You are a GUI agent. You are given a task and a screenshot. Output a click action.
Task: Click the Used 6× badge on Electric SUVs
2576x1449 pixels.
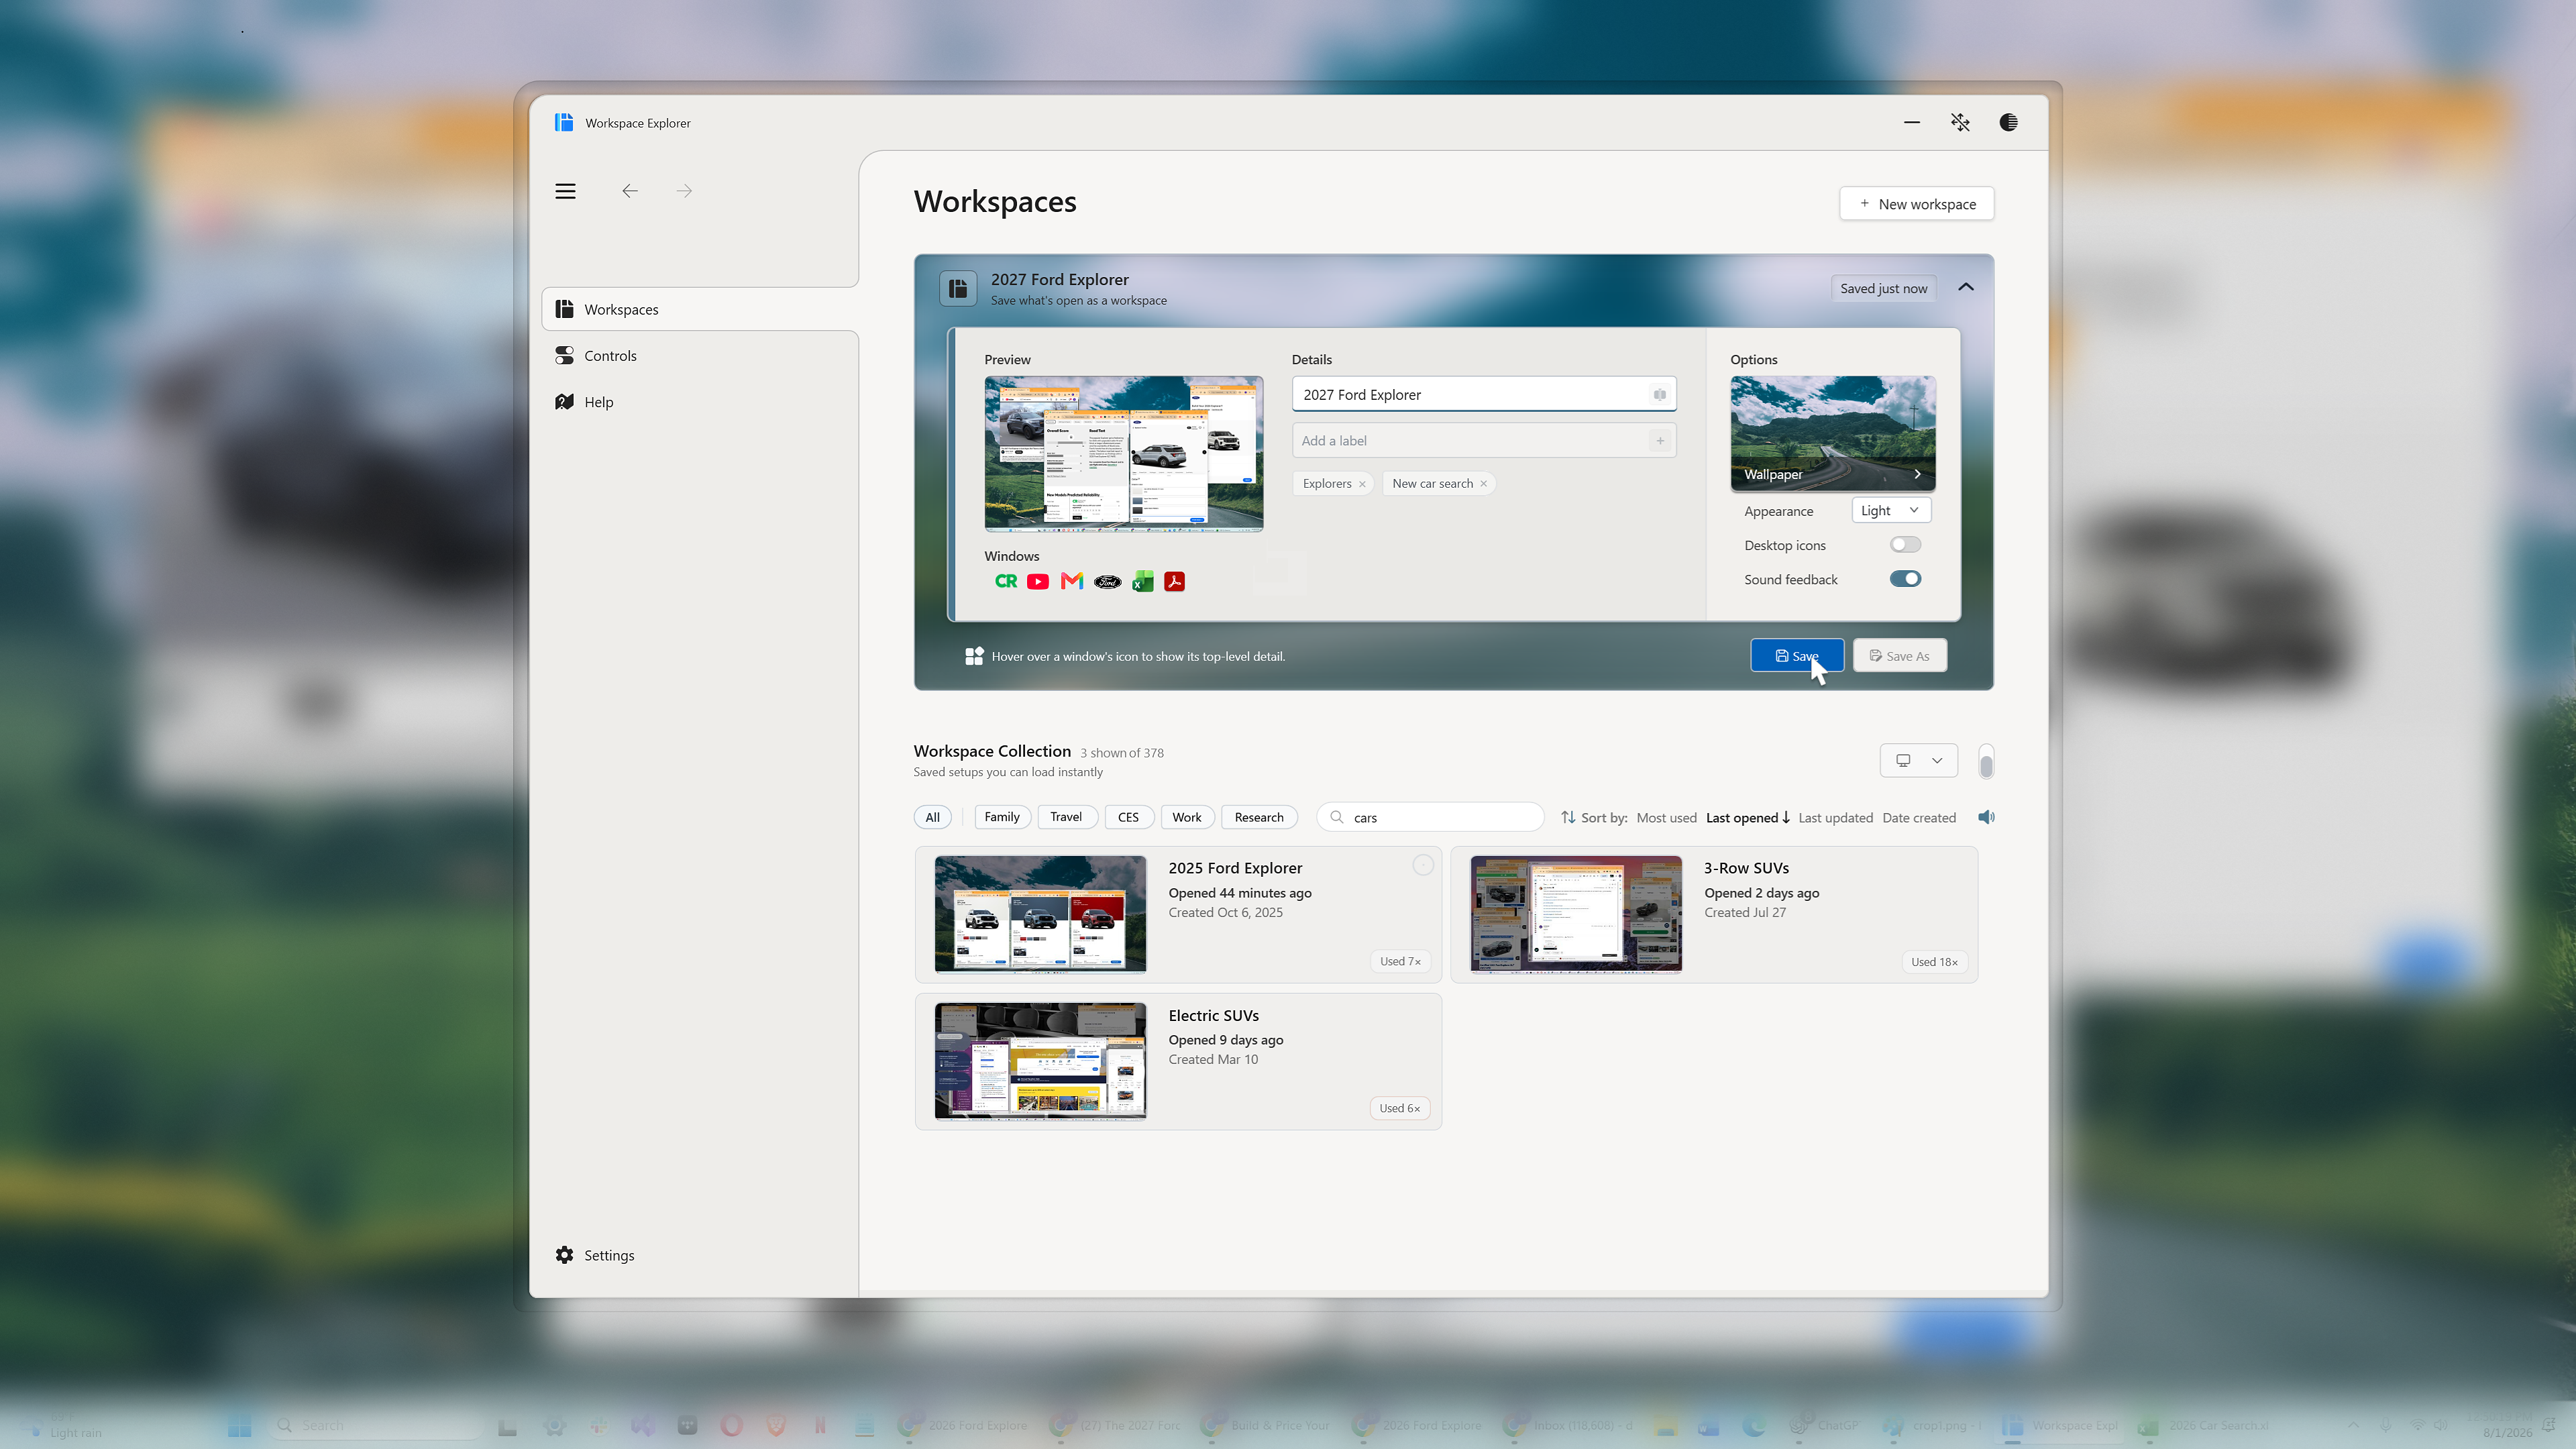tap(1400, 1108)
